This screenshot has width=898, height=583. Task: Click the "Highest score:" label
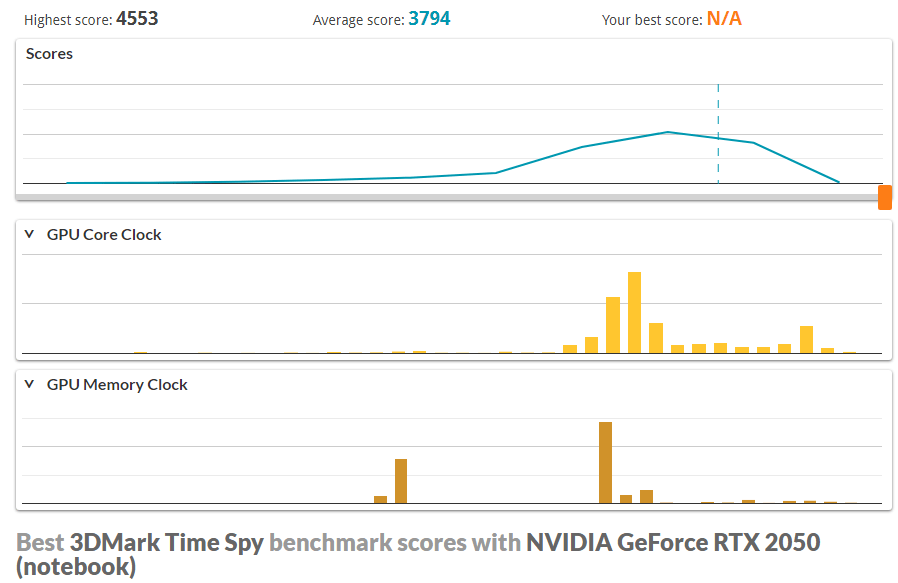(x=68, y=20)
